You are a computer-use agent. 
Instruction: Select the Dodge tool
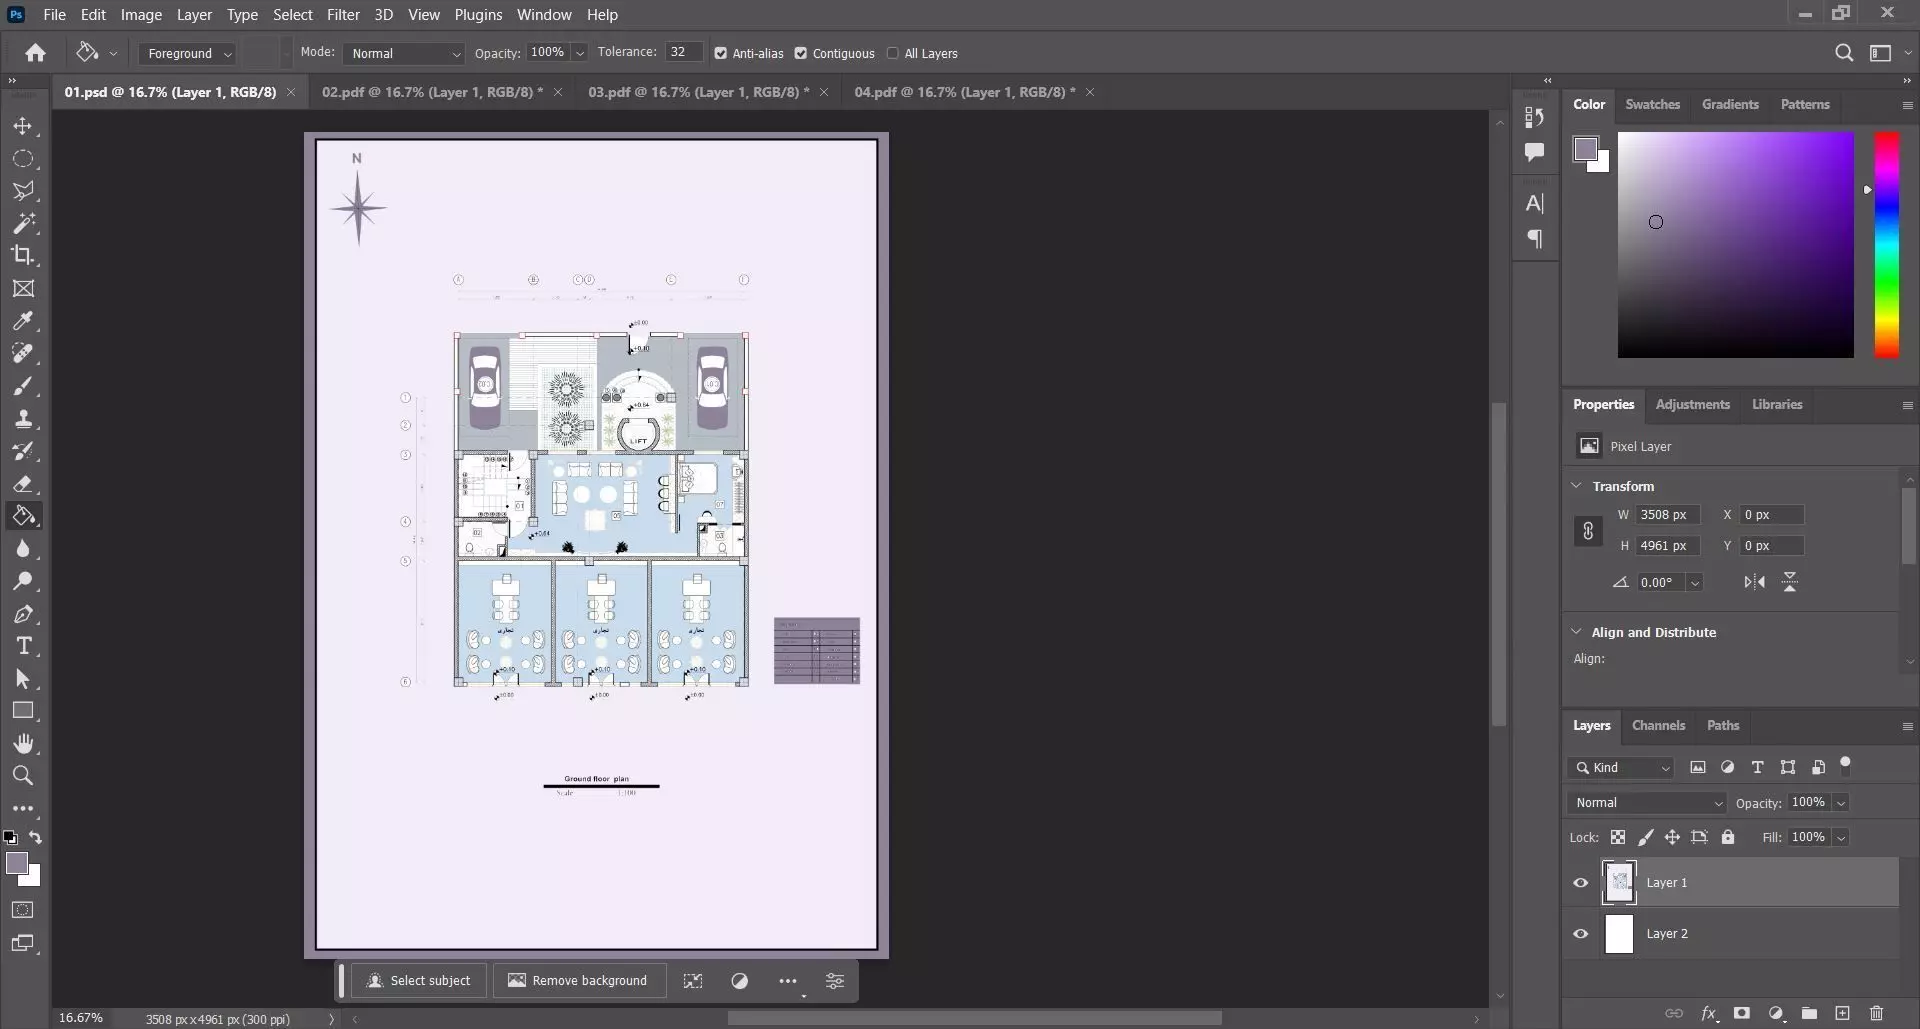[23, 581]
